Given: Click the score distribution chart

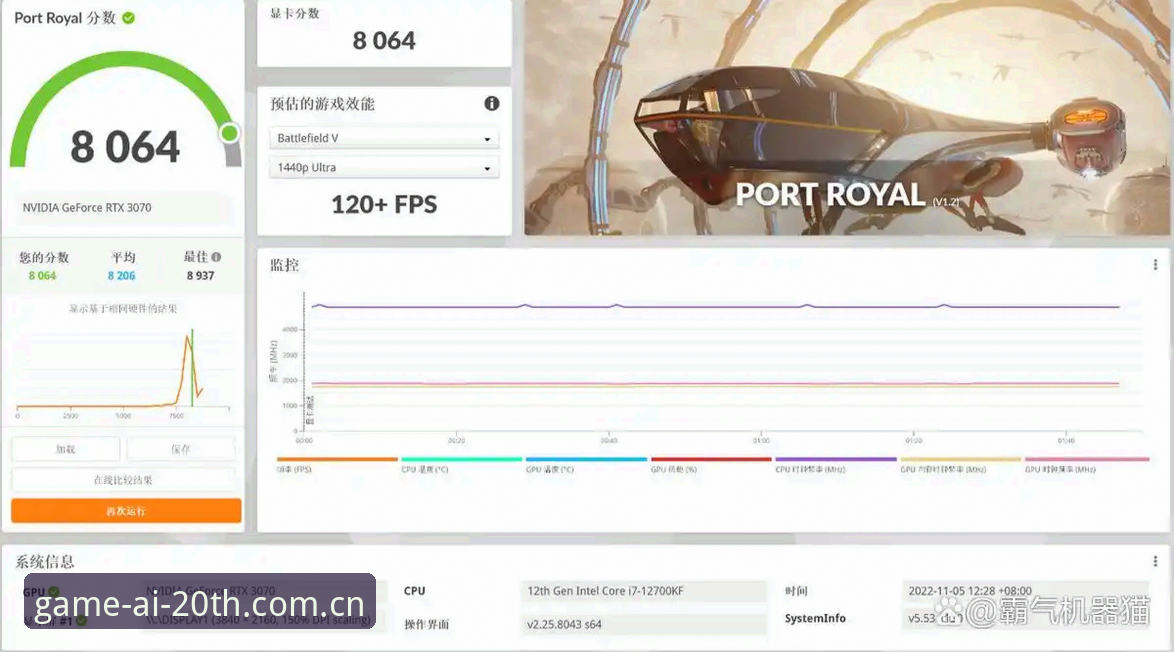Looking at the screenshot, I should [x=123, y=371].
